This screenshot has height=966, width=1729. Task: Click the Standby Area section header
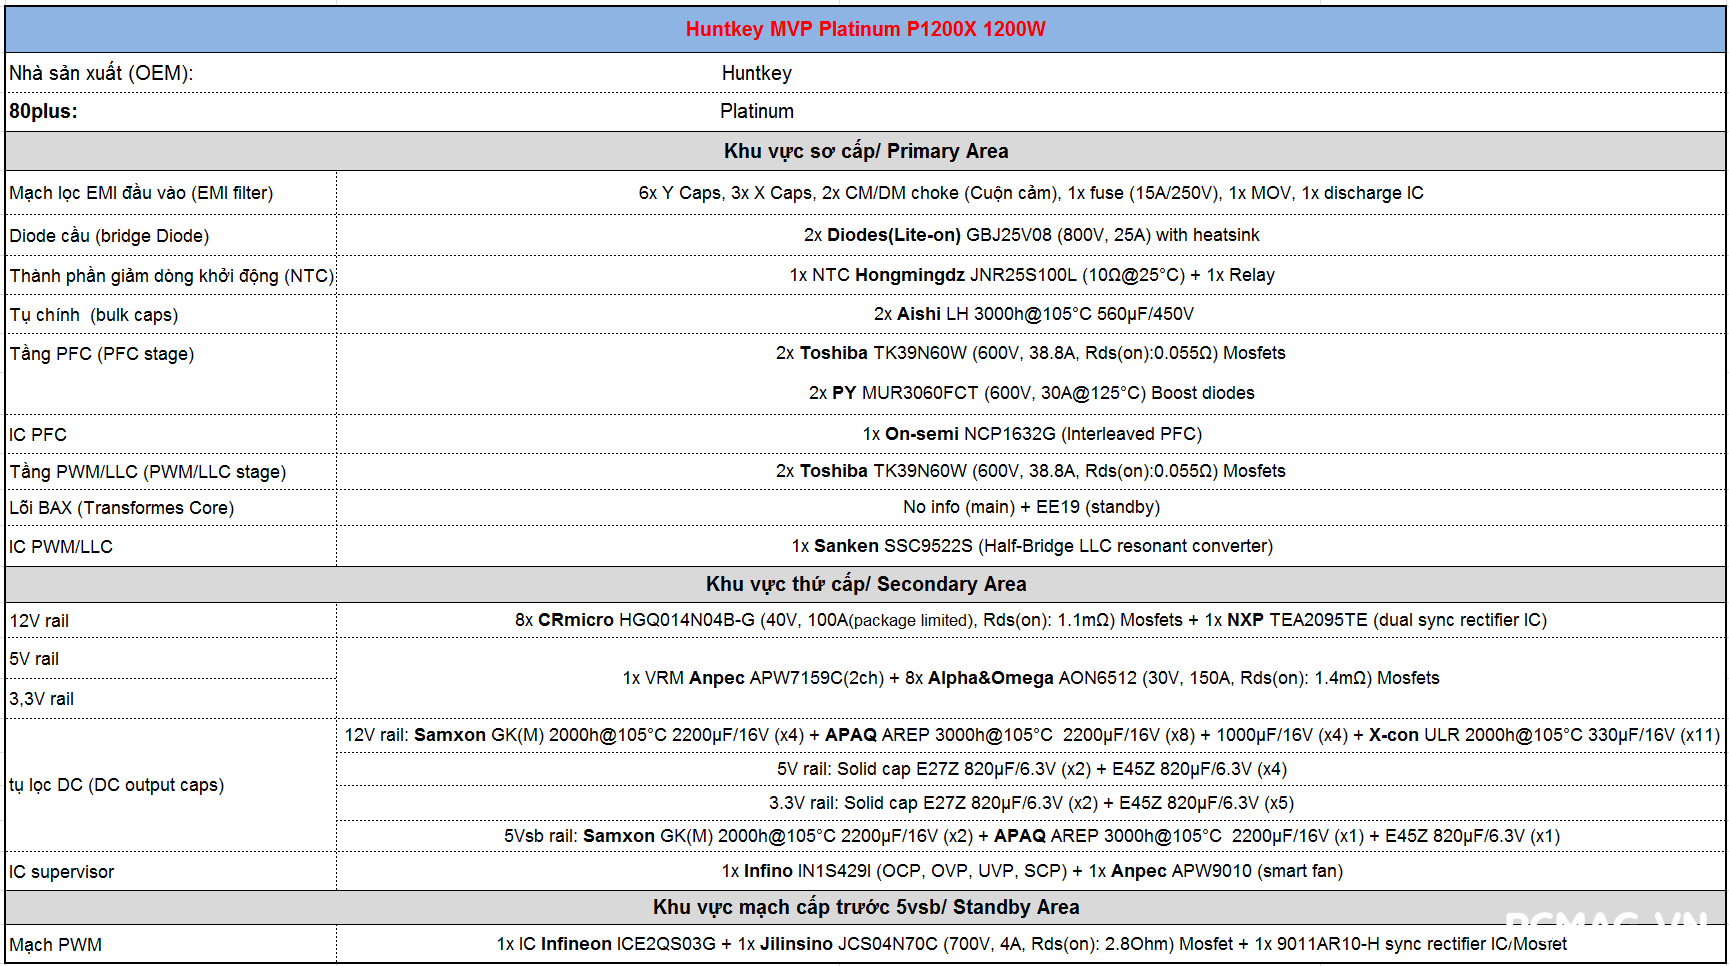(x=865, y=907)
